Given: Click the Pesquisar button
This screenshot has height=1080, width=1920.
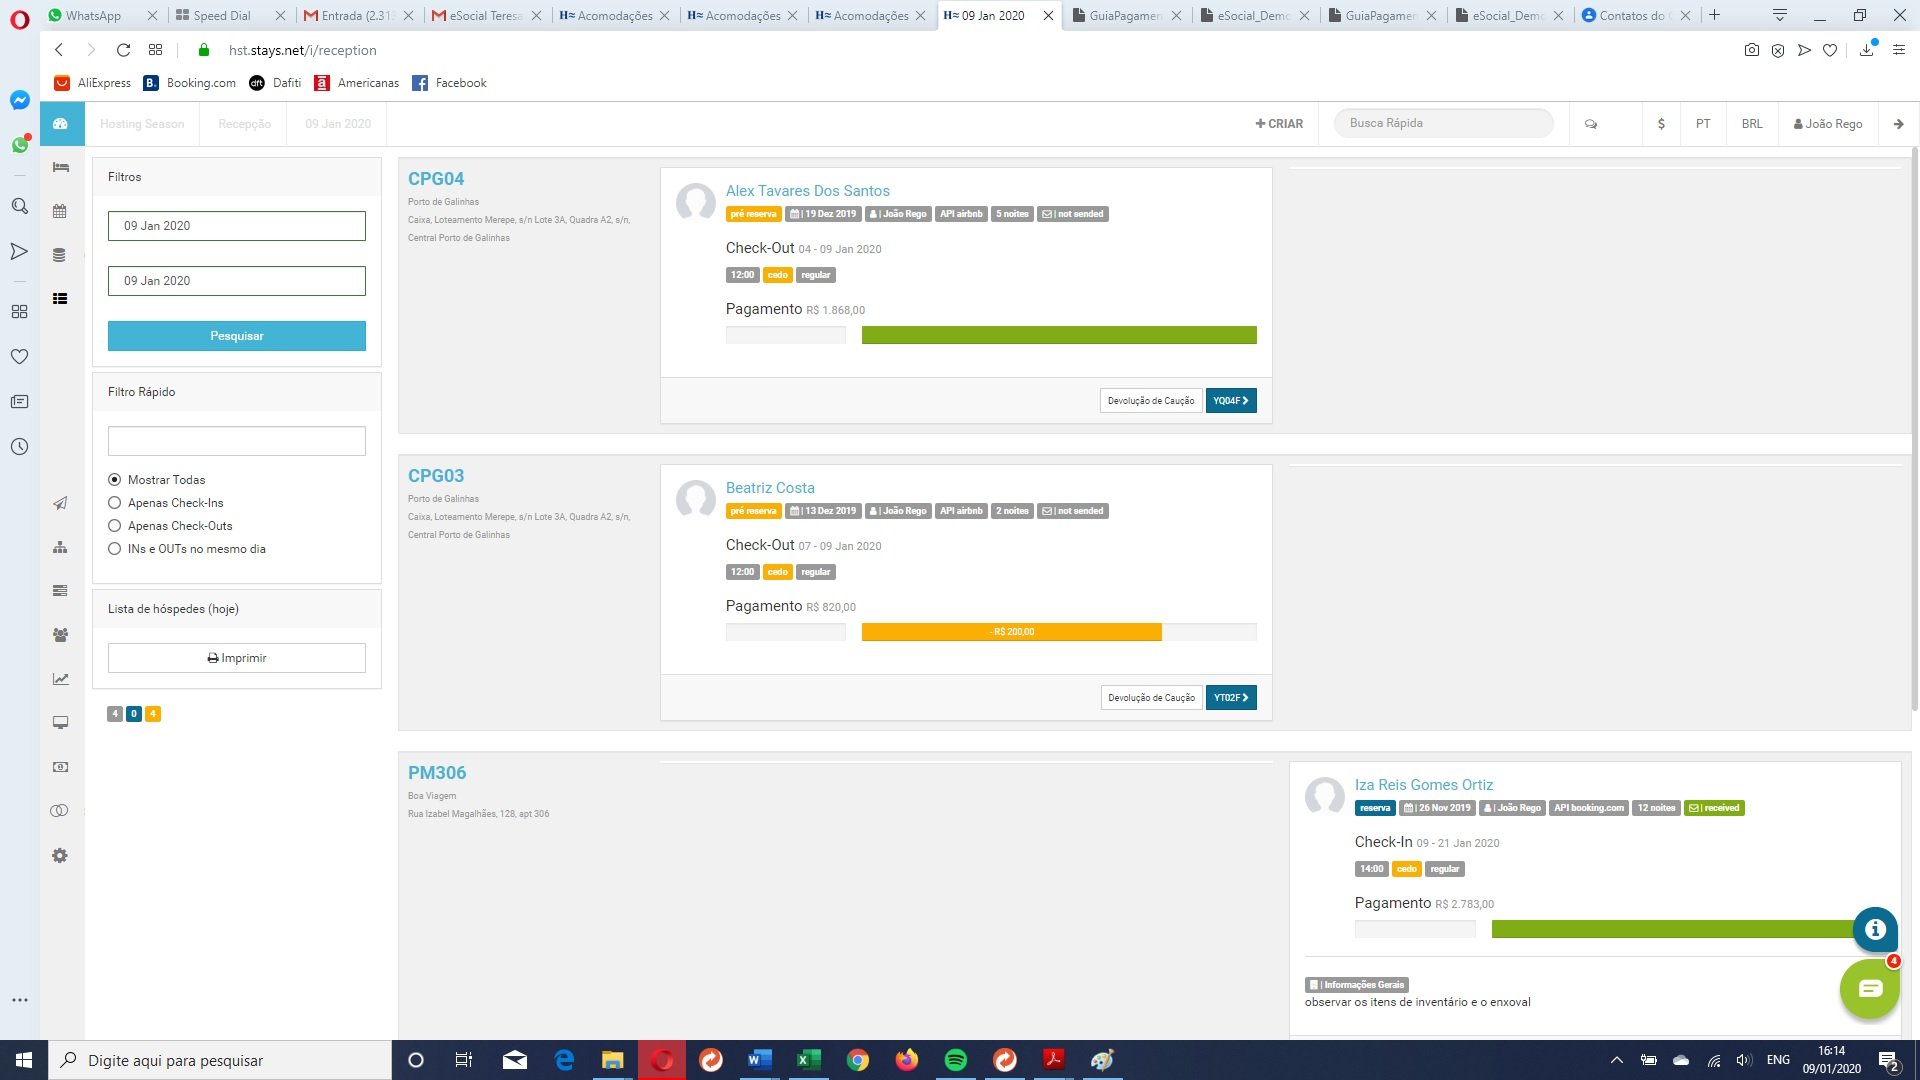Looking at the screenshot, I should [x=237, y=336].
